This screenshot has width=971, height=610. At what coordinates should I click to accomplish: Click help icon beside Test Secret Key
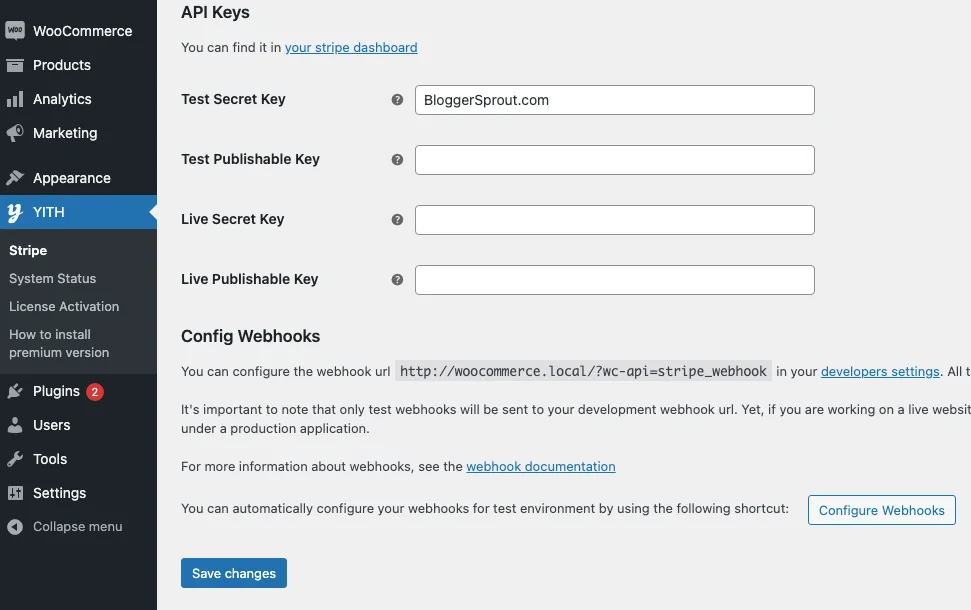(397, 100)
